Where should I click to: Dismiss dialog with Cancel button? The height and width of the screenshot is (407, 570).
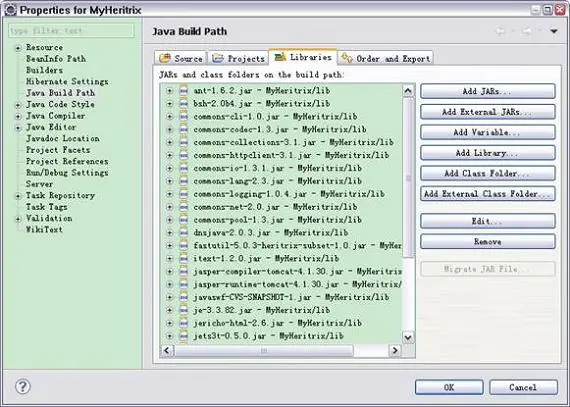(523, 387)
